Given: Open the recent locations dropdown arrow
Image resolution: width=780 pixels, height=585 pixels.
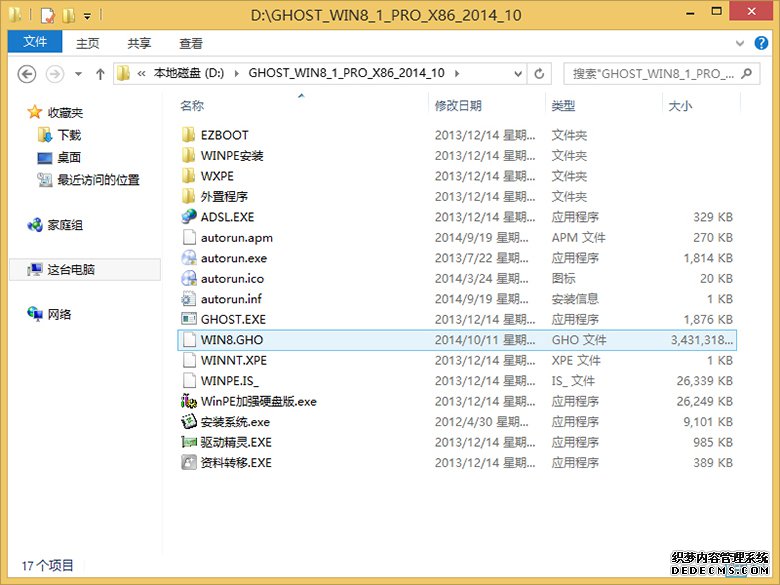Looking at the screenshot, I should [78, 74].
